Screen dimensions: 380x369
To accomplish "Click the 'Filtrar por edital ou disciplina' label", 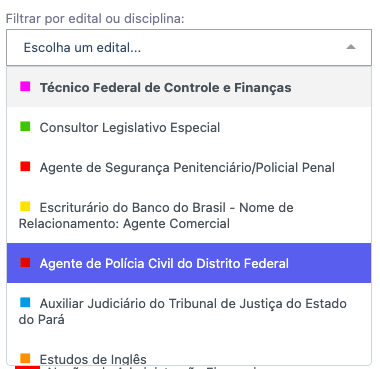I will coord(95,19).
